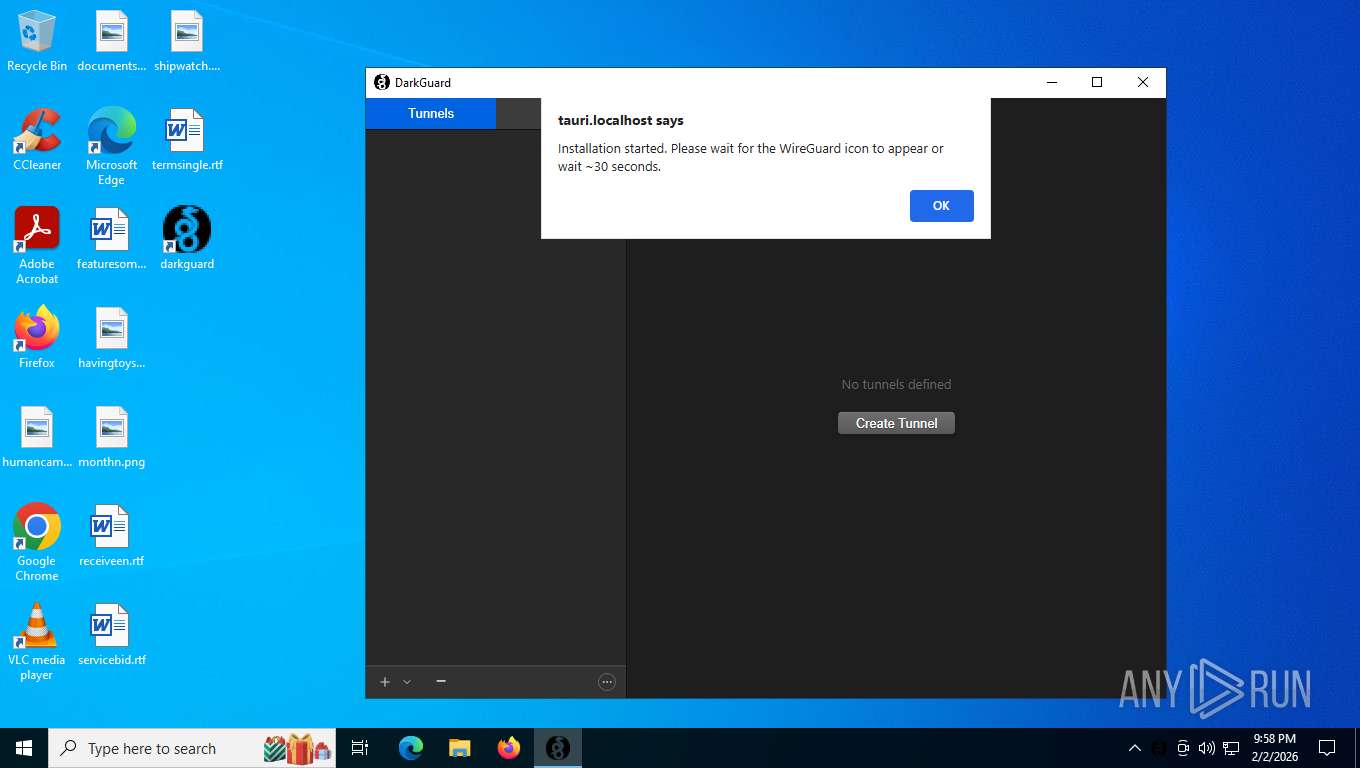Close the DarkGuard window

[1143, 82]
